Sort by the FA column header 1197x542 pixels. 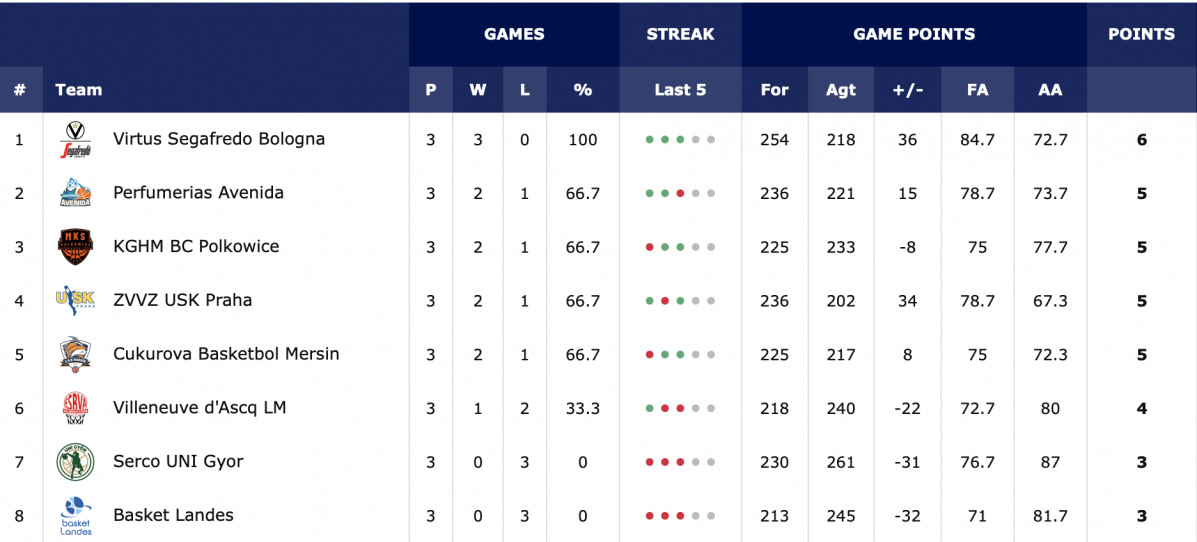click(977, 89)
